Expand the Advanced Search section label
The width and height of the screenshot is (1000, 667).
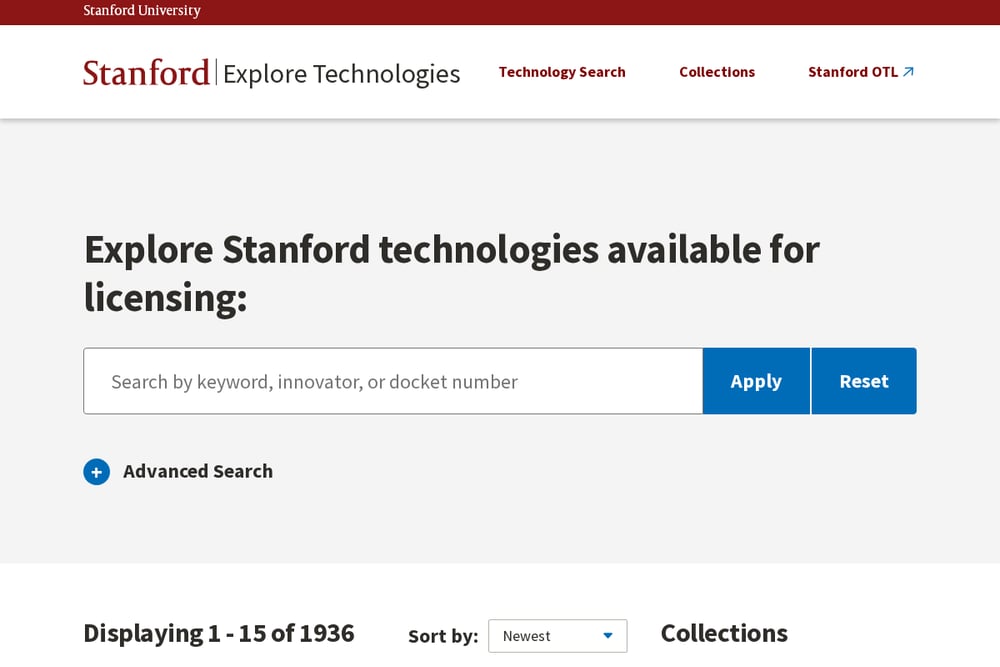click(198, 471)
